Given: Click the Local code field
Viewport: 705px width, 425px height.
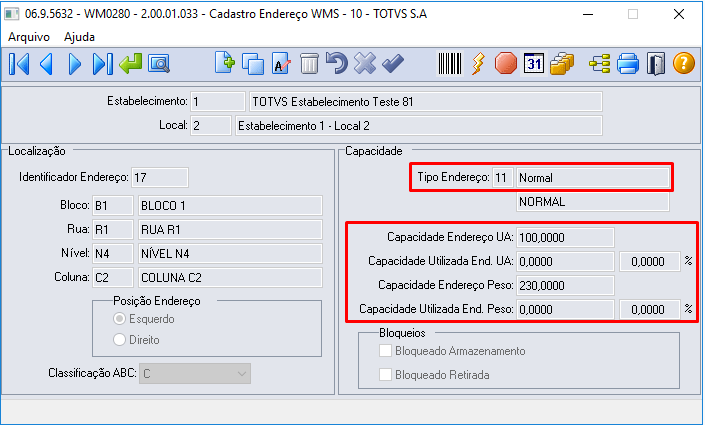Looking at the screenshot, I should (x=211, y=125).
